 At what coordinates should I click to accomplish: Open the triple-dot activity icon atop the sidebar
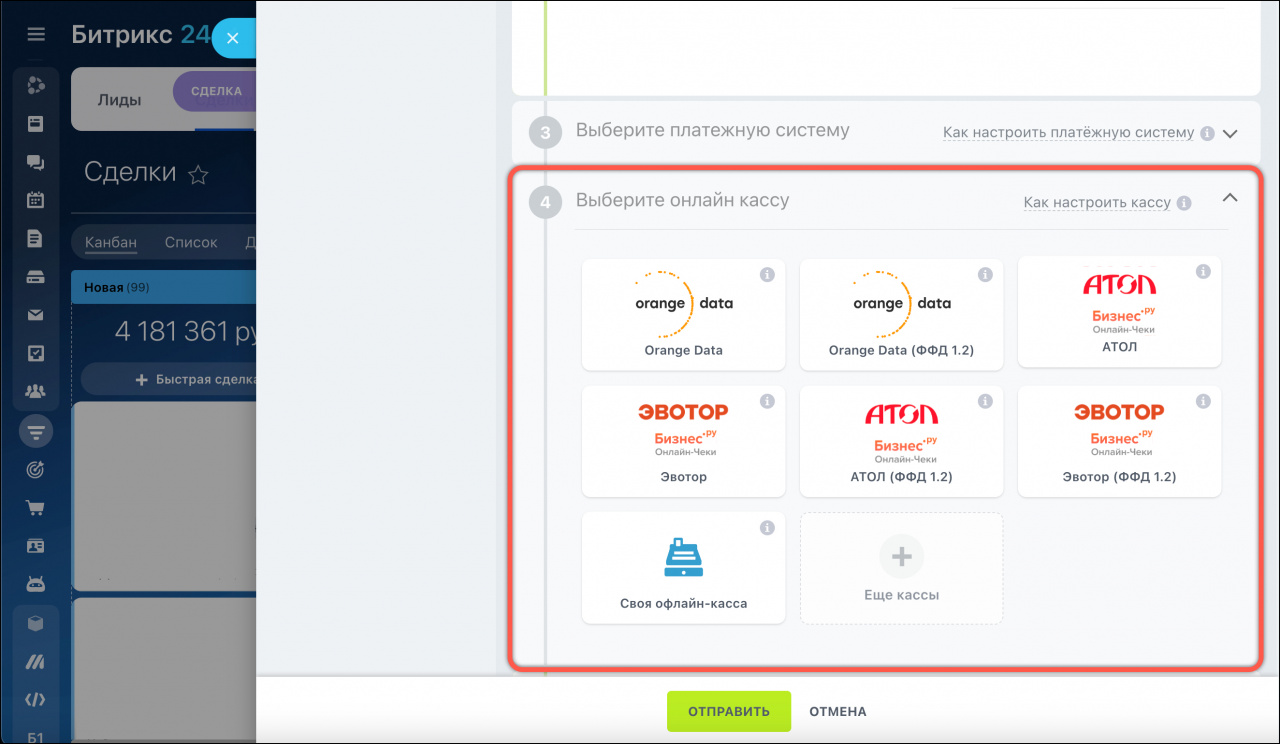[35, 86]
